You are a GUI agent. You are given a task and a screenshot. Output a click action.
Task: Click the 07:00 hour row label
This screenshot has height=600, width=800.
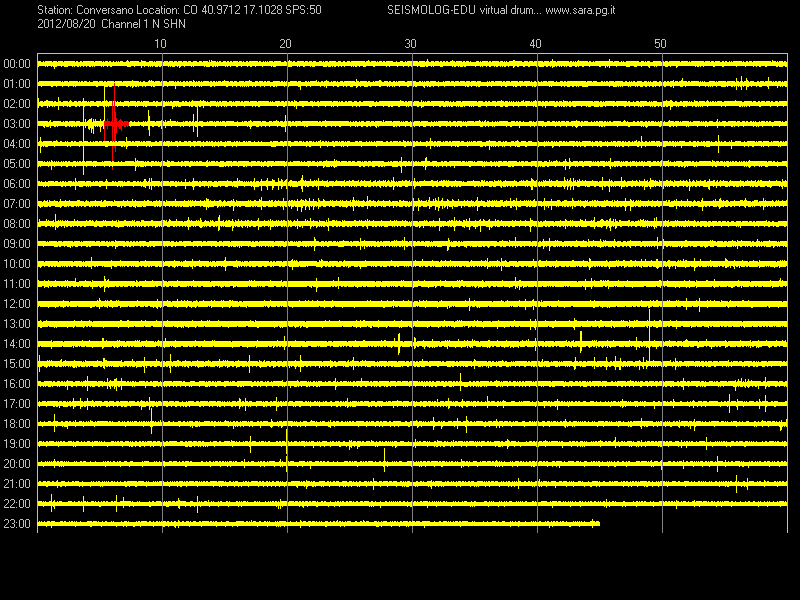coord(17,204)
